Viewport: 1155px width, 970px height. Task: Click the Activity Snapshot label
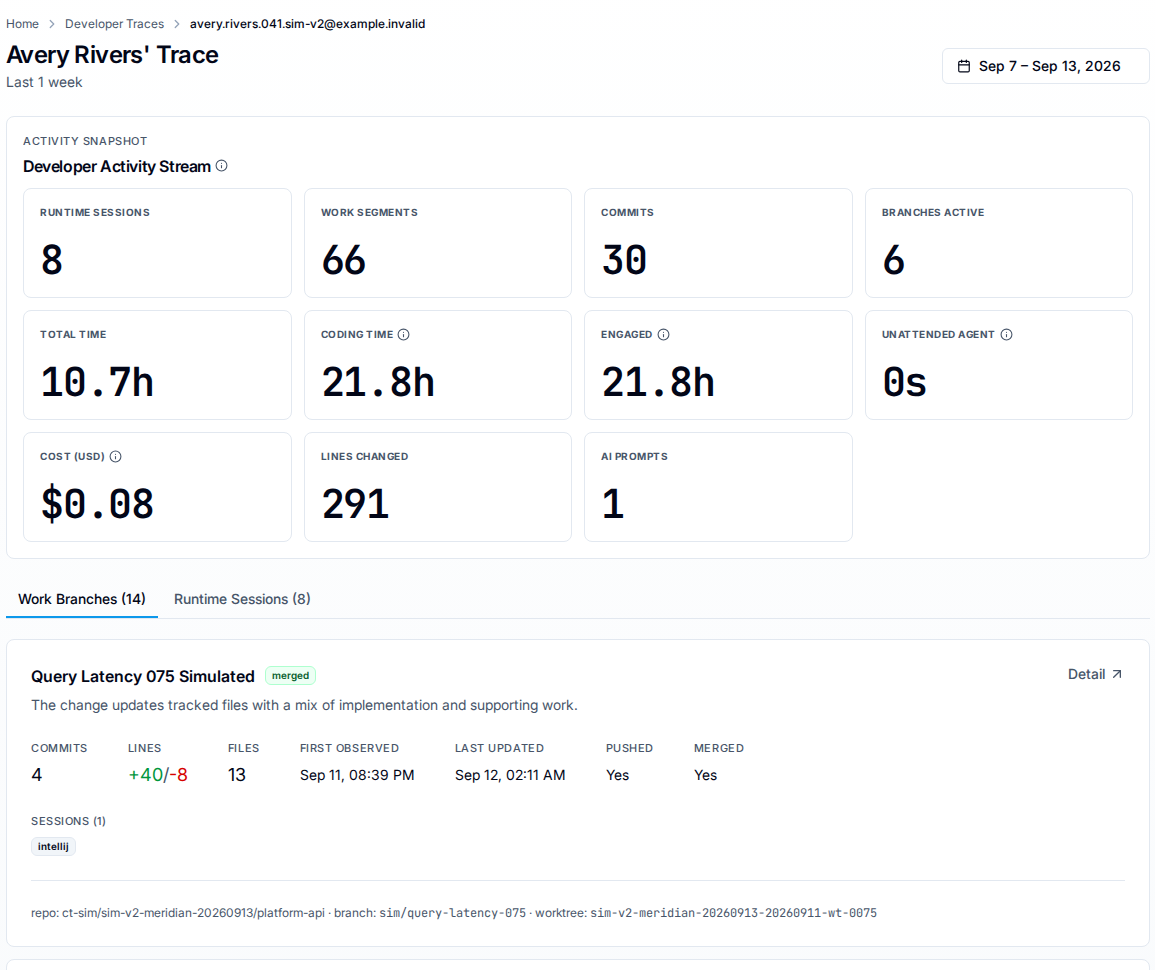pyautogui.click(x=85, y=141)
